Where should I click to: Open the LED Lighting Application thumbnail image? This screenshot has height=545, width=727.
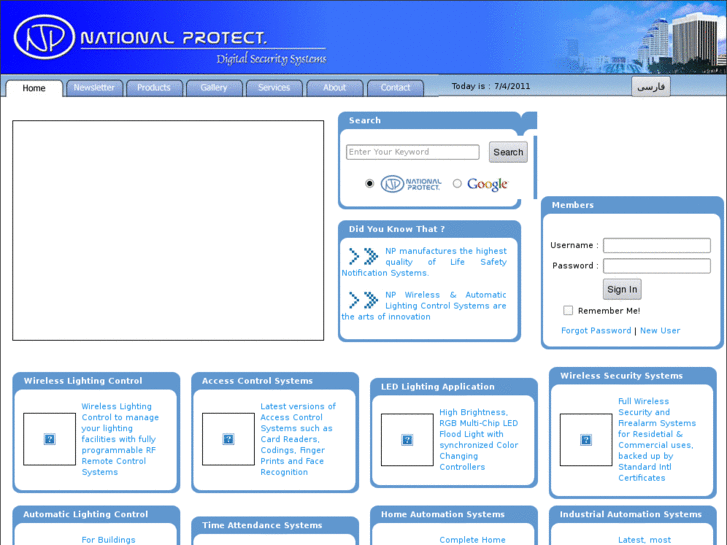click(x=407, y=440)
